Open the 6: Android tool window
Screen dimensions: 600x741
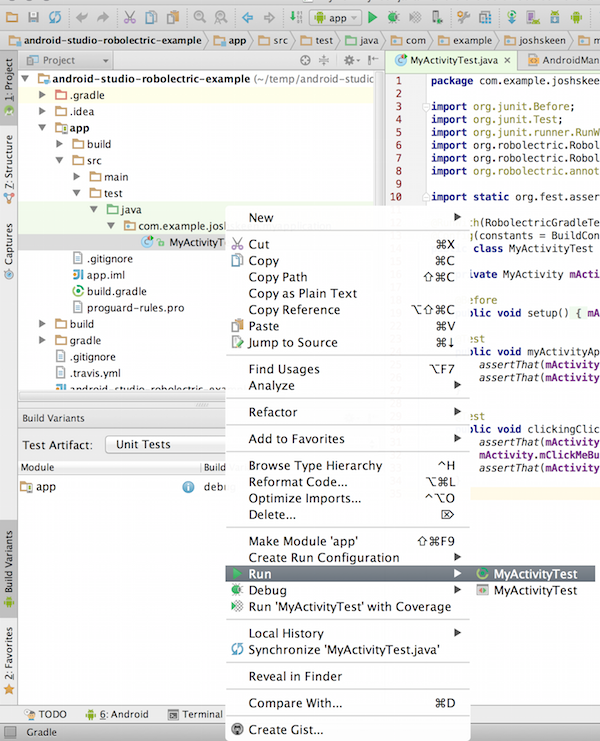pos(117,715)
